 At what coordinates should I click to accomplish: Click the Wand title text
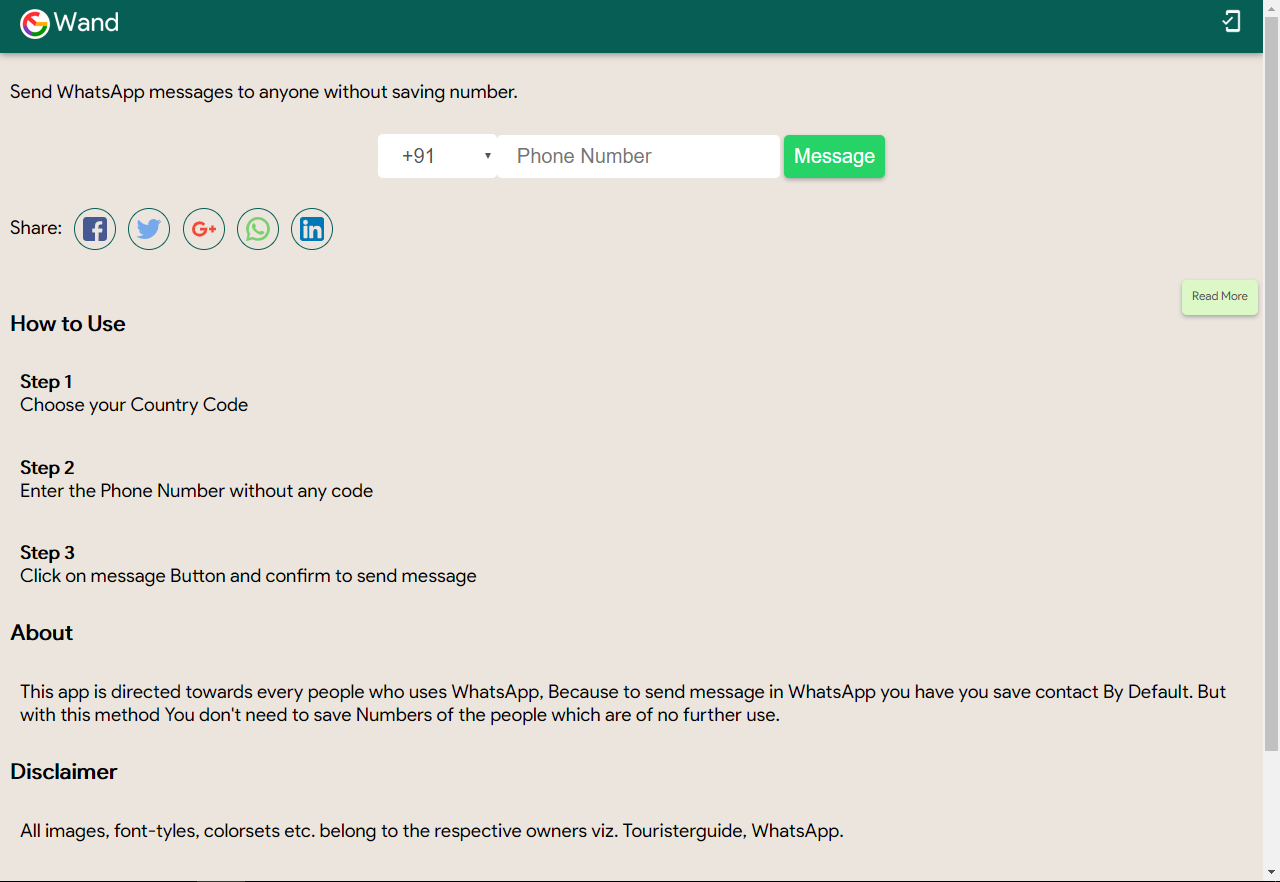coord(87,22)
